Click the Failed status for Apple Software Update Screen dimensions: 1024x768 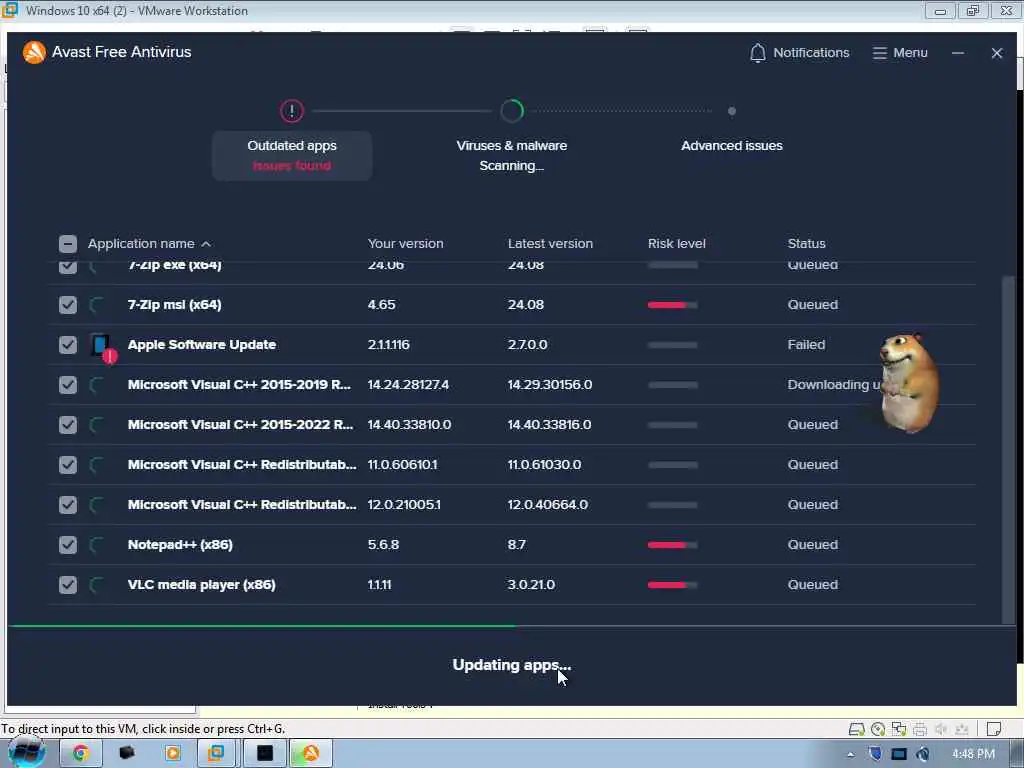pos(807,345)
